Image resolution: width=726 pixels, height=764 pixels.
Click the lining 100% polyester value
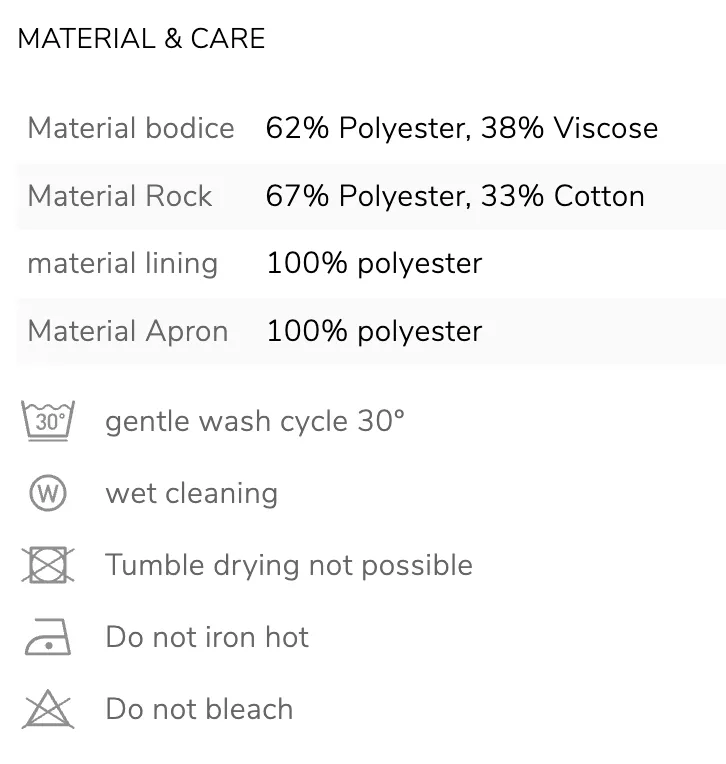pyautogui.click(x=374, y=264)
